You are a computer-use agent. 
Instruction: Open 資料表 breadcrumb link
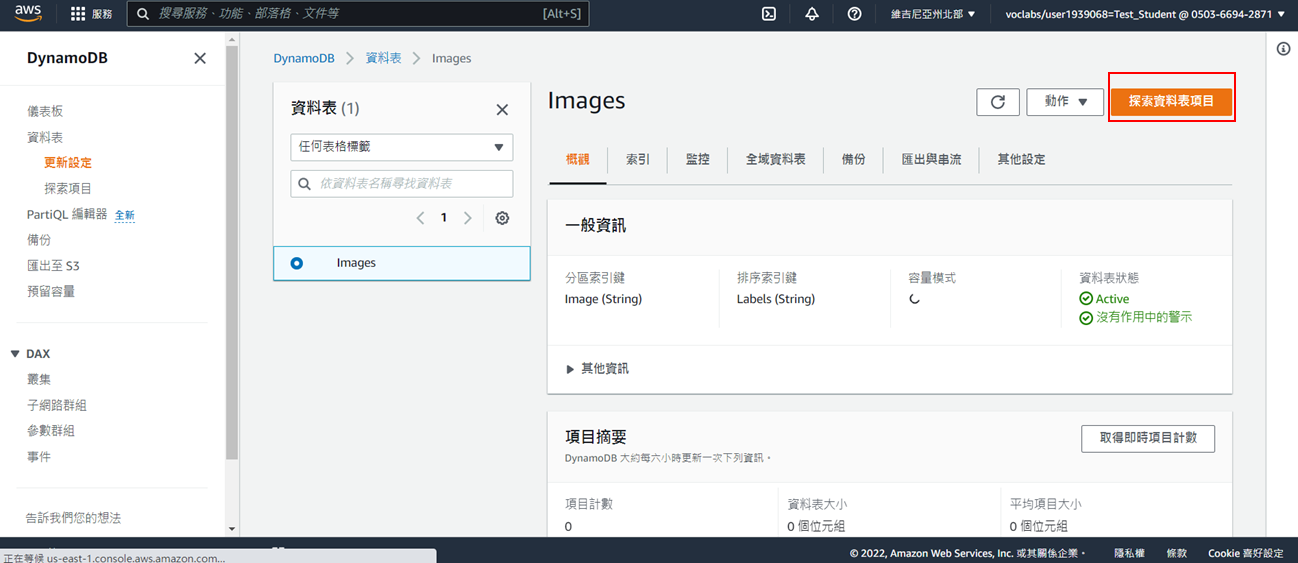384,58
